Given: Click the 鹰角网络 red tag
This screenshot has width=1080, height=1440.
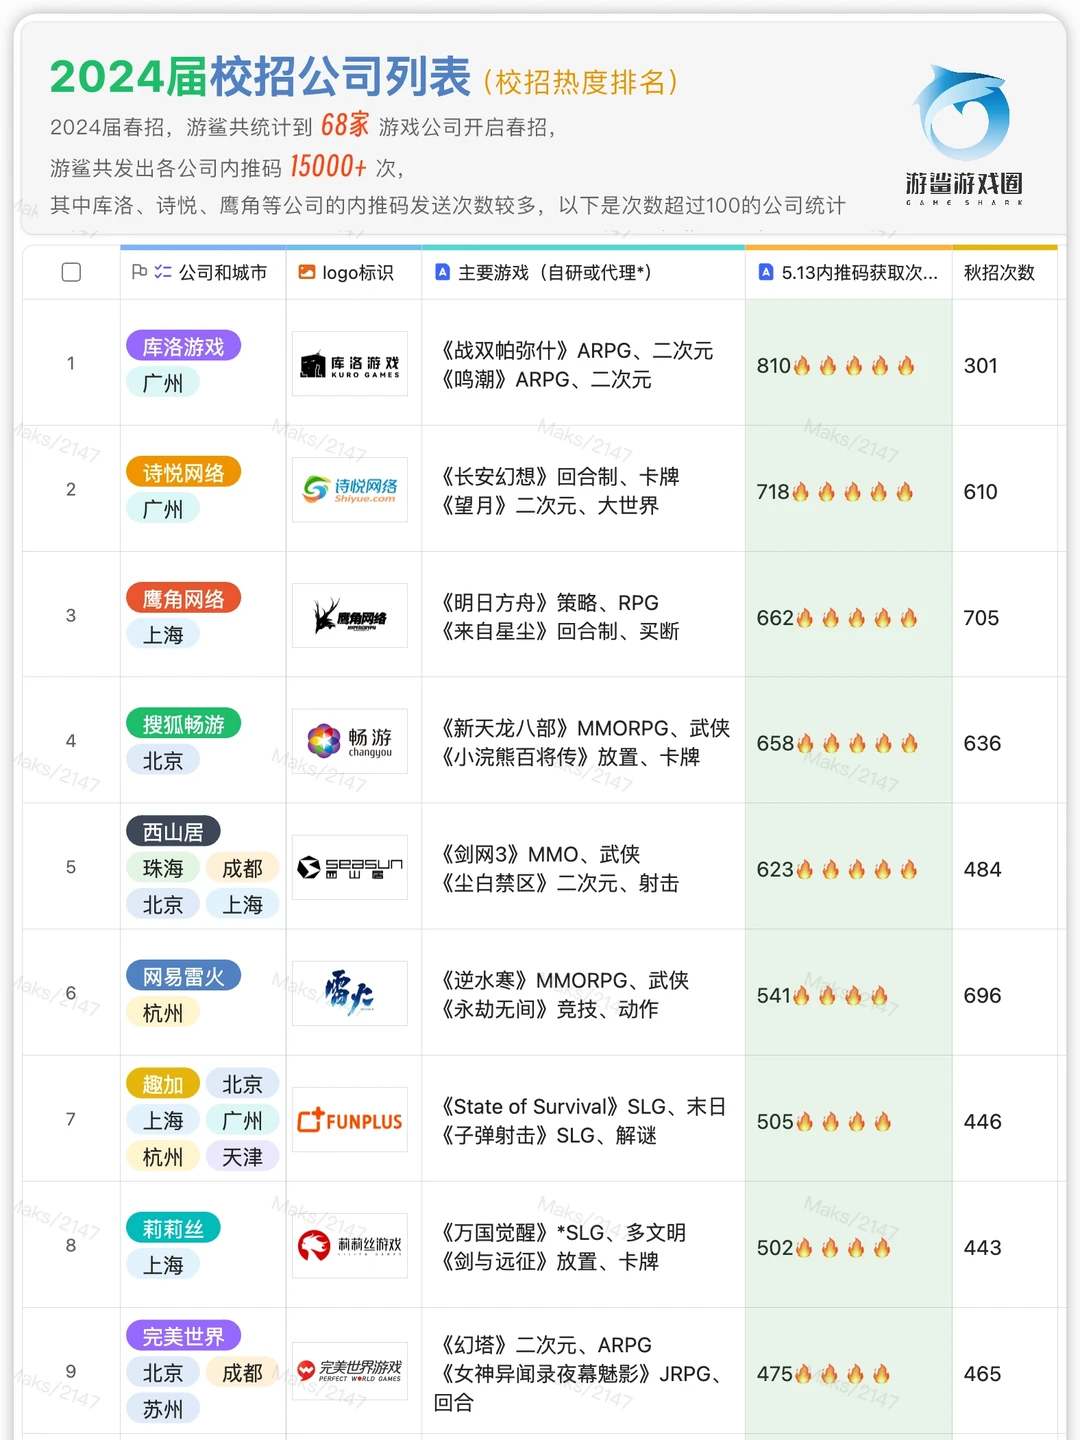Looking at the screenshot, I should (183, 598).
